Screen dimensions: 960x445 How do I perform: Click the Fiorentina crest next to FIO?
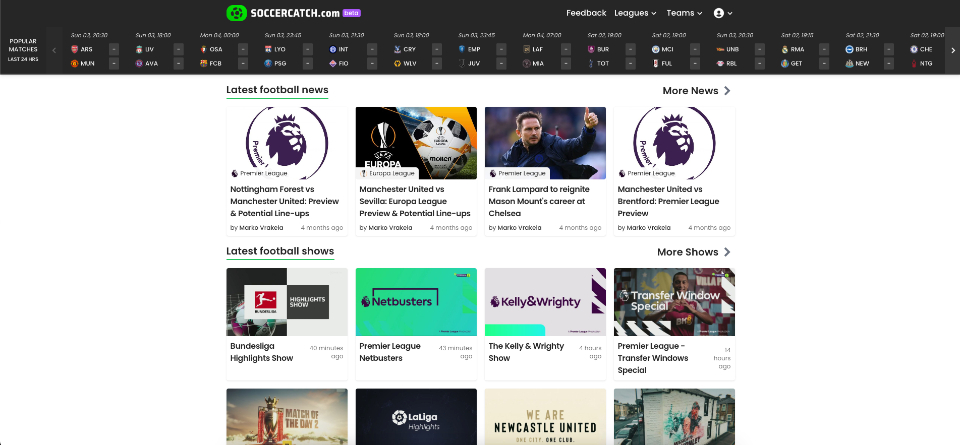coord(333,63)
